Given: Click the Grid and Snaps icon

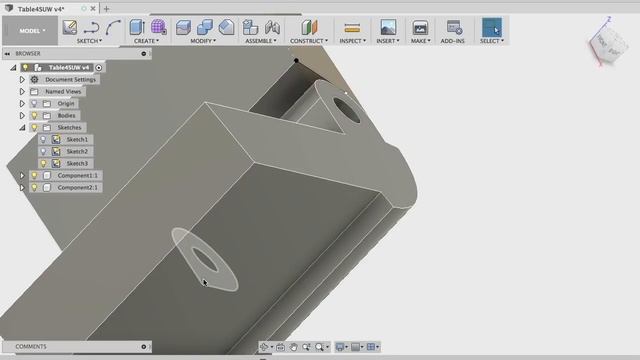Looking at the screenshot, I should (356, 347).
